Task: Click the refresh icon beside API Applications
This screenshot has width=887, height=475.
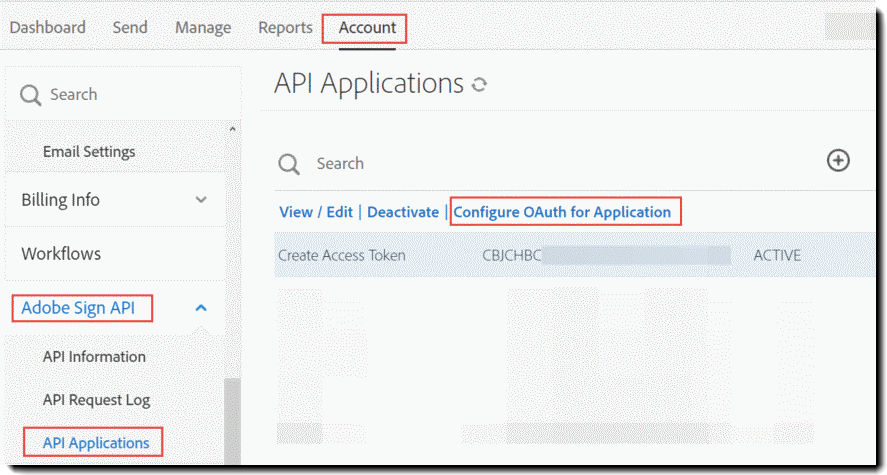Action: pyautogui.click(x=480, y=84)
